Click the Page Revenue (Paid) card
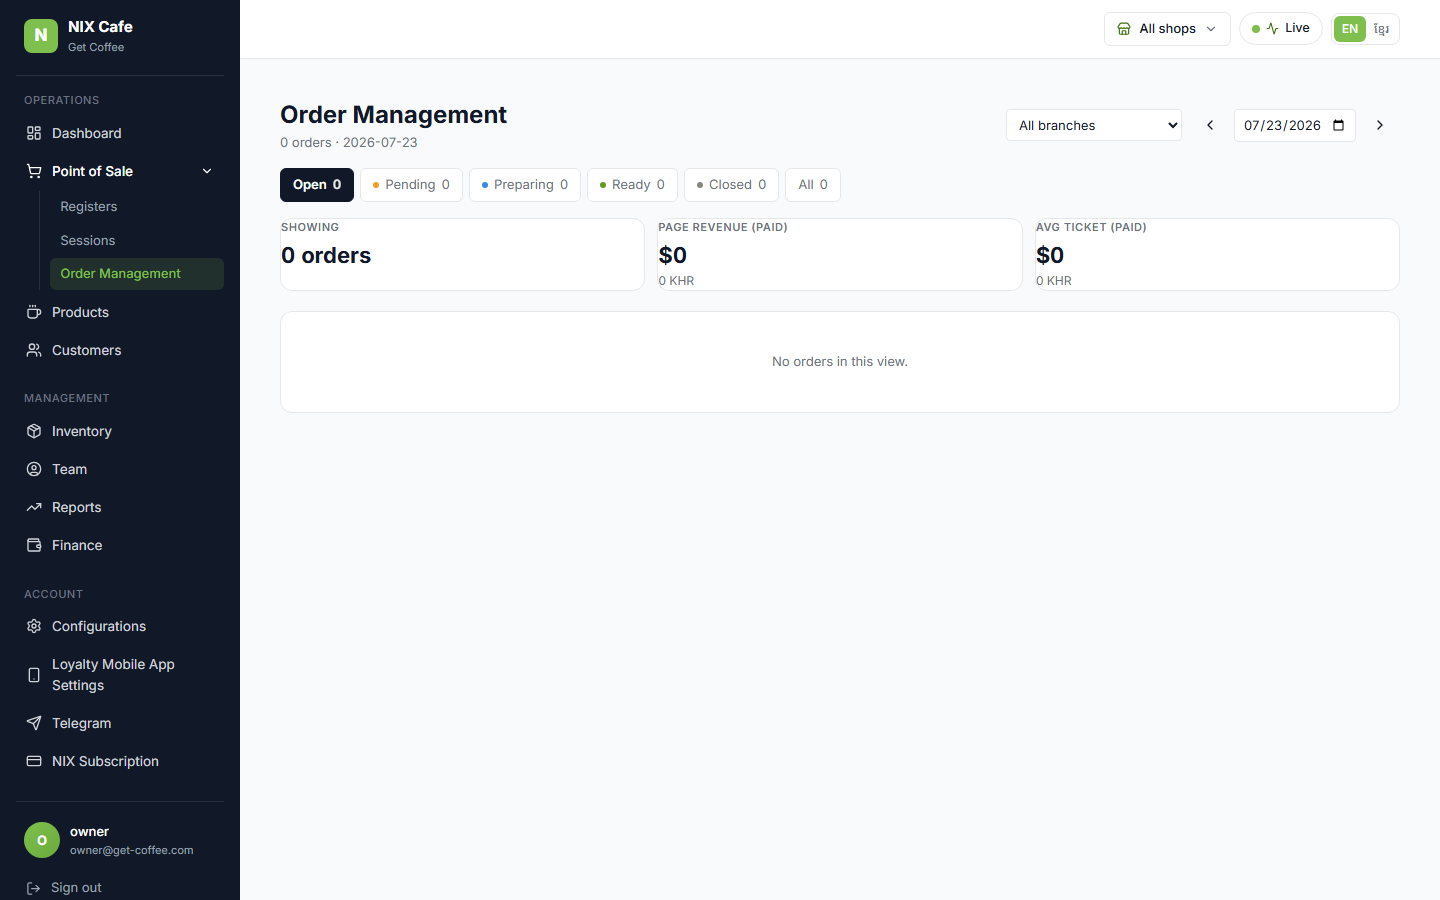Image resolution: width=1440 pixels, height=900 pixels. pyautogui.click(x=840, y=254)
